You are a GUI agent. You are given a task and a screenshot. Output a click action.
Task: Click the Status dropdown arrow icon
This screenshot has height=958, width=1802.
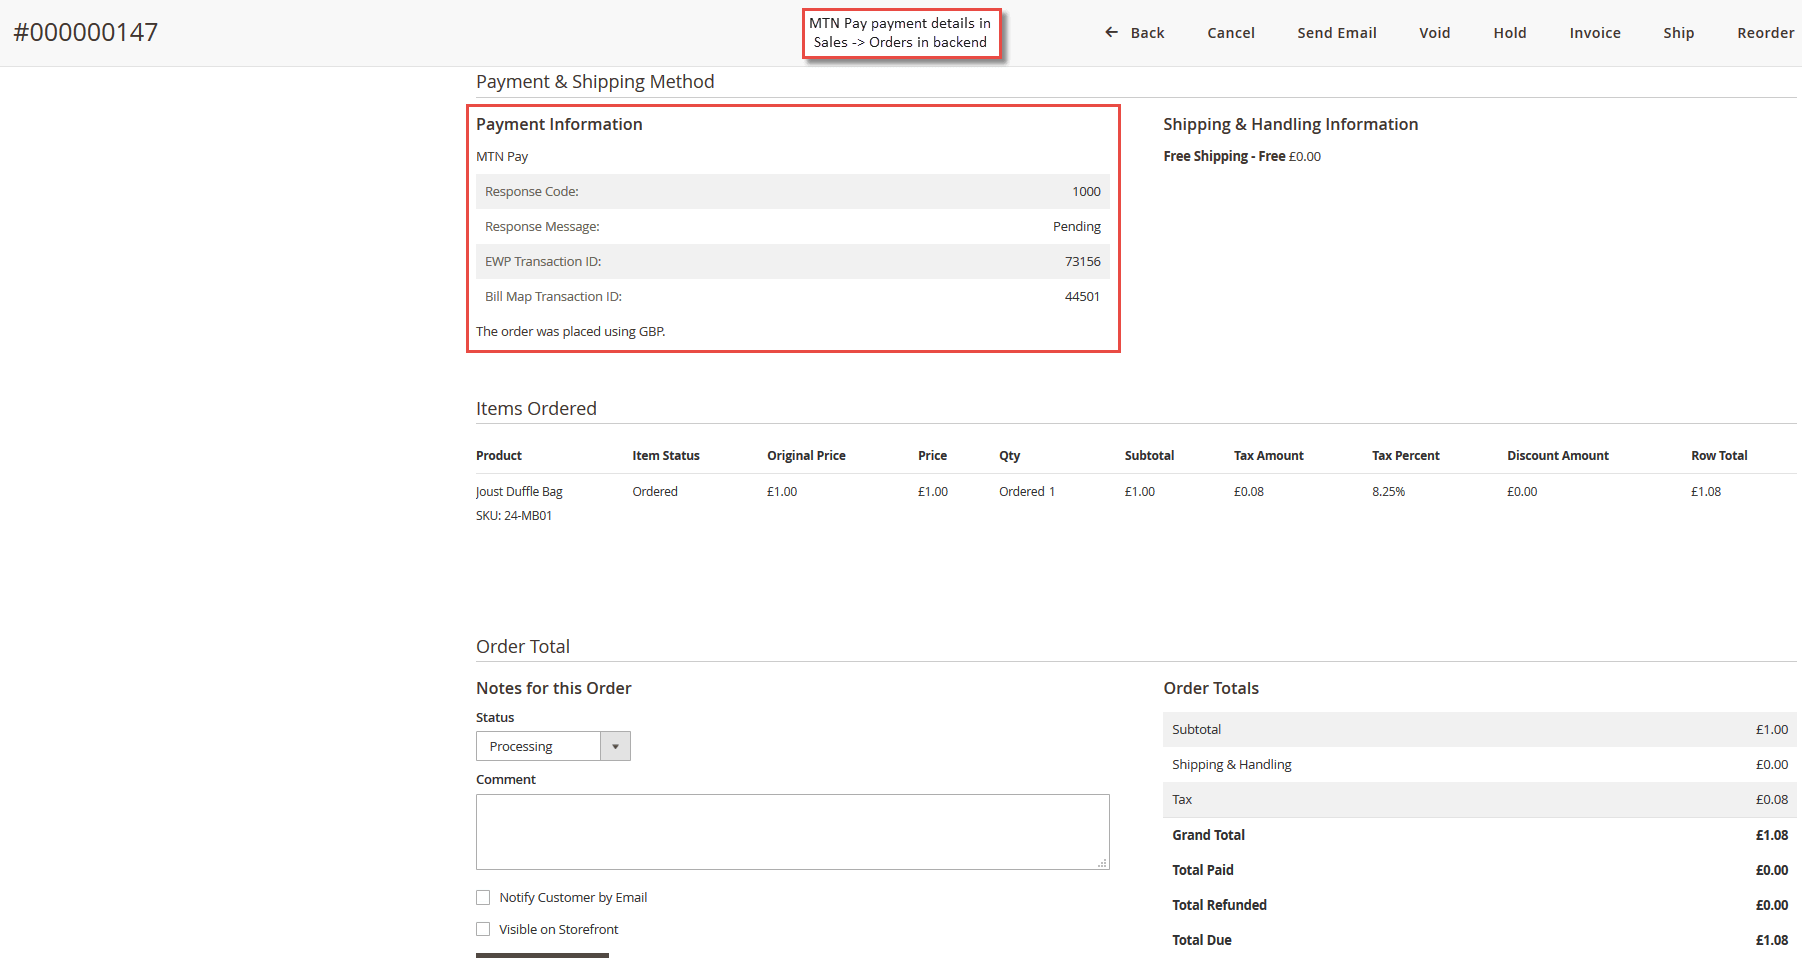[x=615, y=745]
